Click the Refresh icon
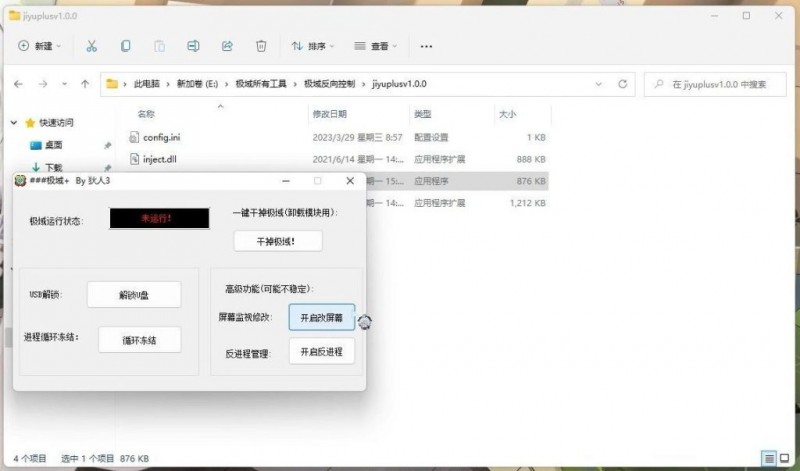 (622, 84)
